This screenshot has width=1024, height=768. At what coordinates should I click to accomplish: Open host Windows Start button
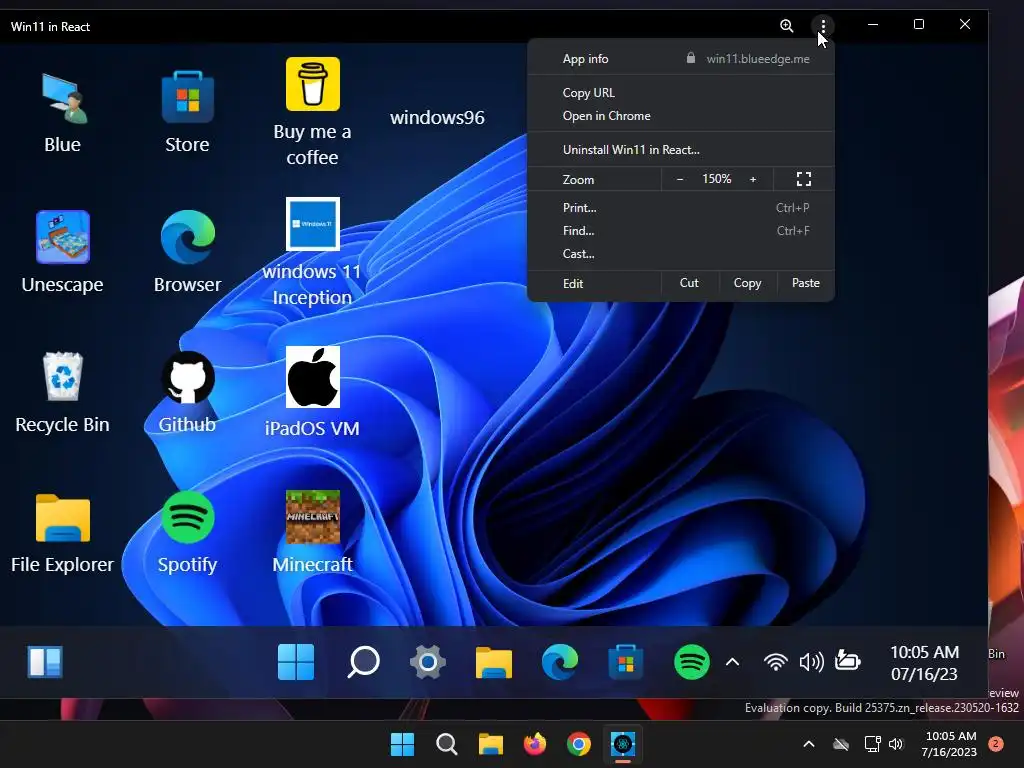[x=402, y=744]
